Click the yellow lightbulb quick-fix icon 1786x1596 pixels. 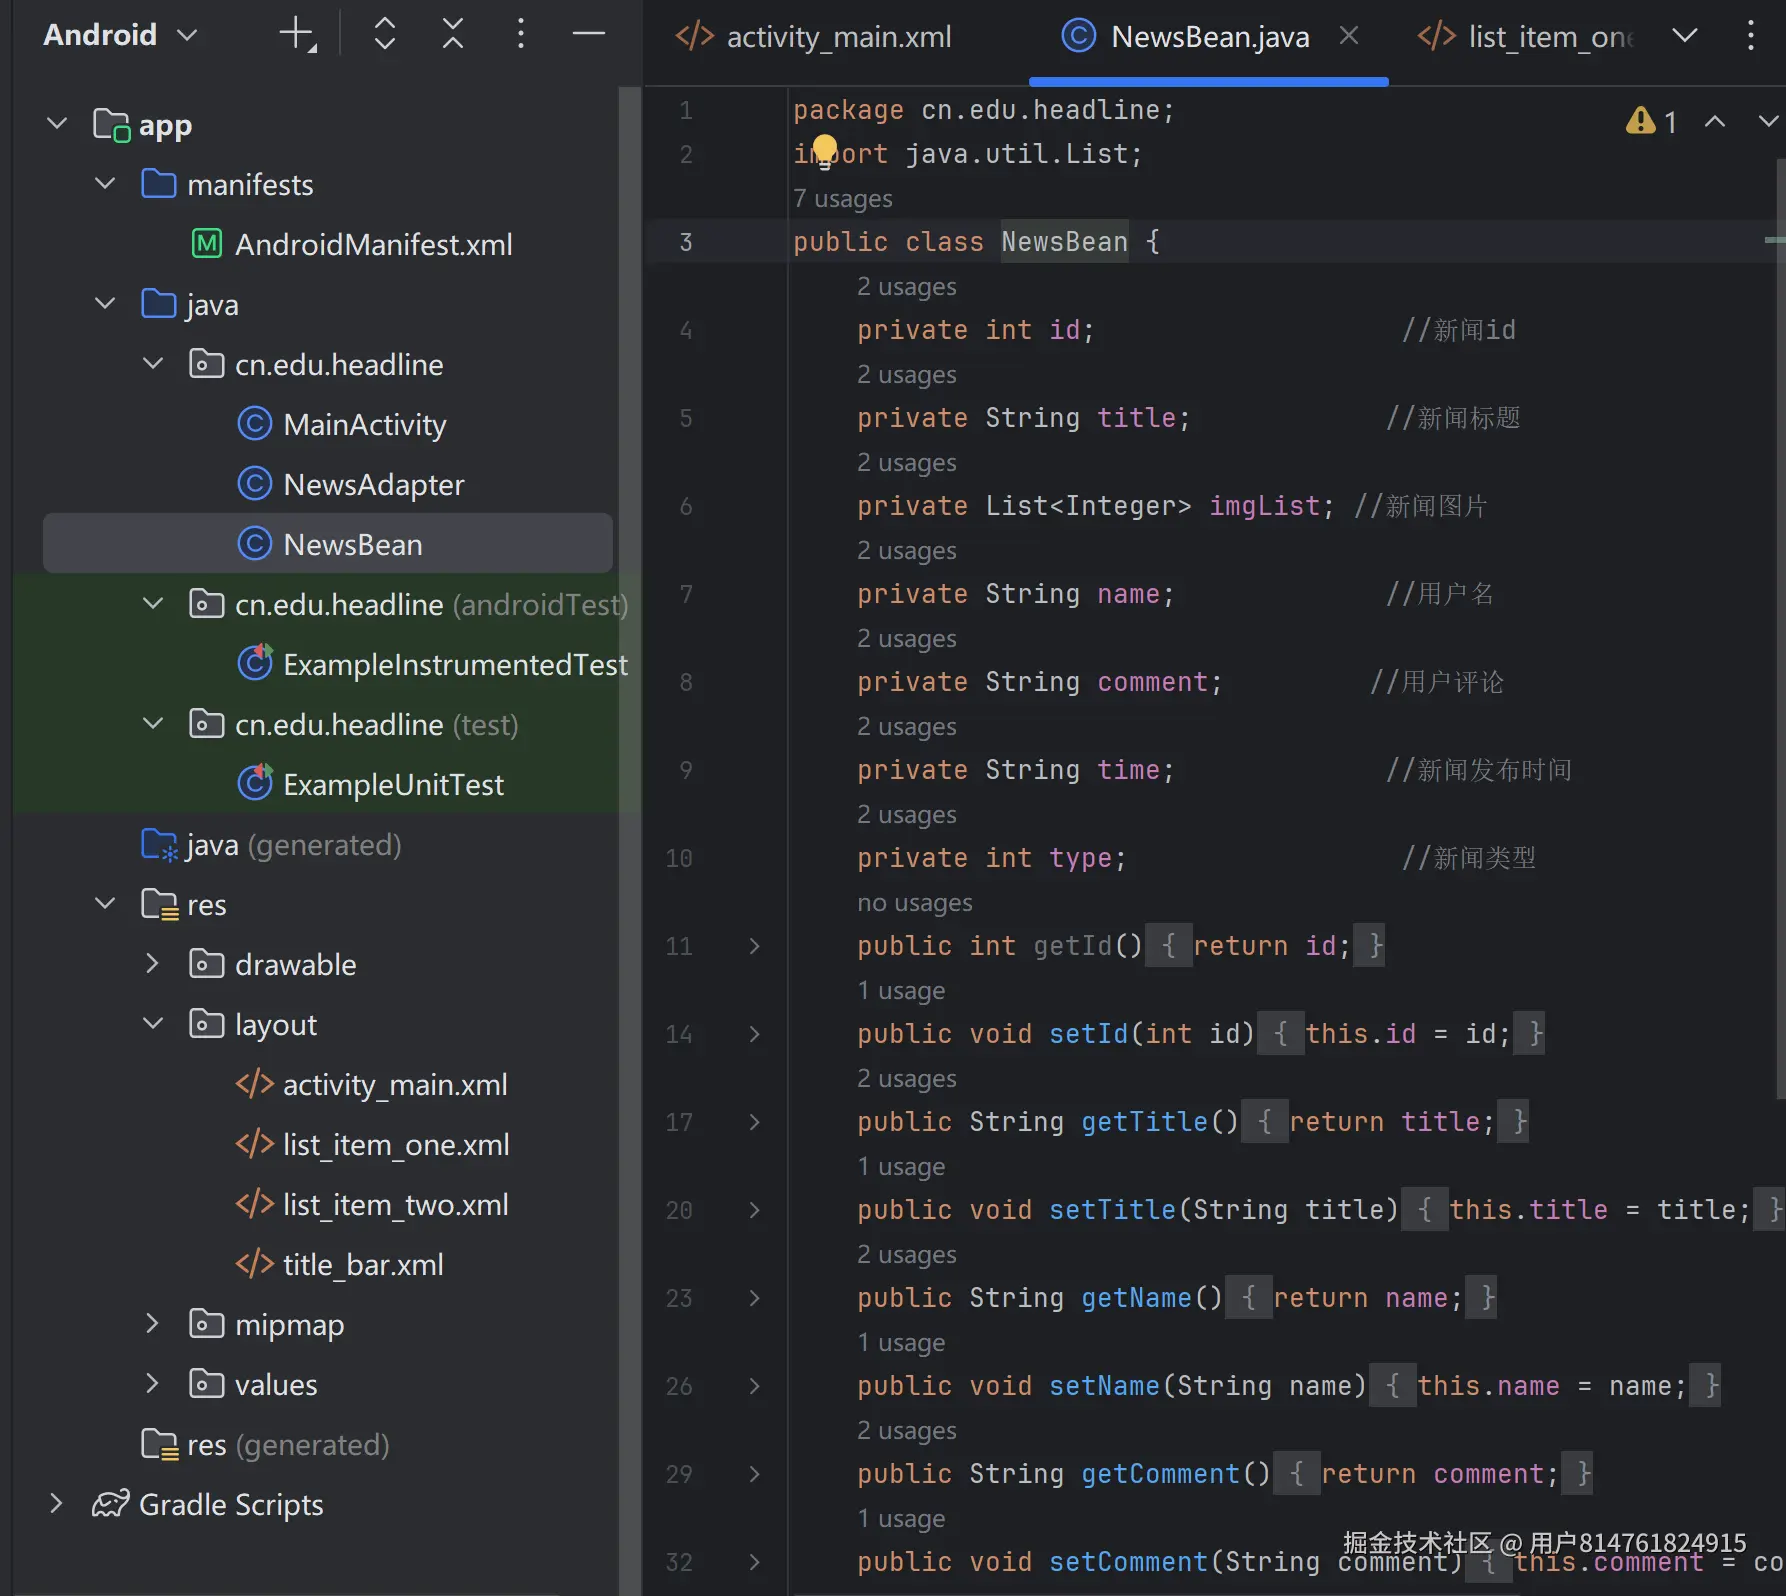(825, 150)
